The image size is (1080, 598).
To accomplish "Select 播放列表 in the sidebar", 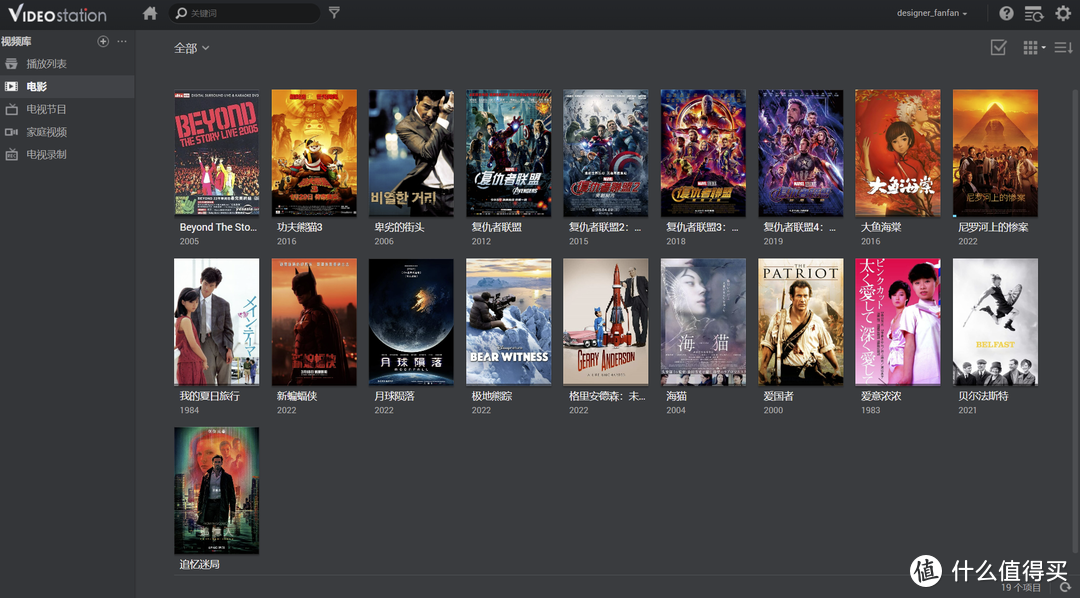I will click(46, 64).
